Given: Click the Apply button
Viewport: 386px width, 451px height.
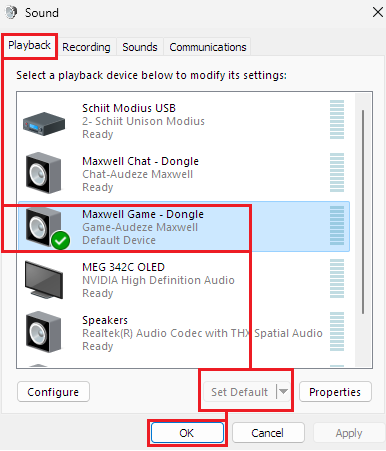Looking at the screenshot, I should point(349,433).
